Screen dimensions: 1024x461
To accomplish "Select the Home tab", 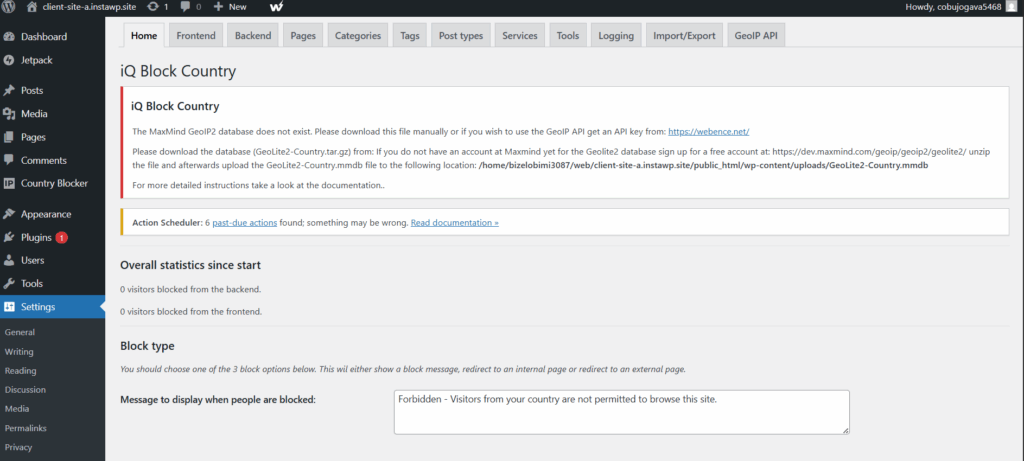I will 144,36.
